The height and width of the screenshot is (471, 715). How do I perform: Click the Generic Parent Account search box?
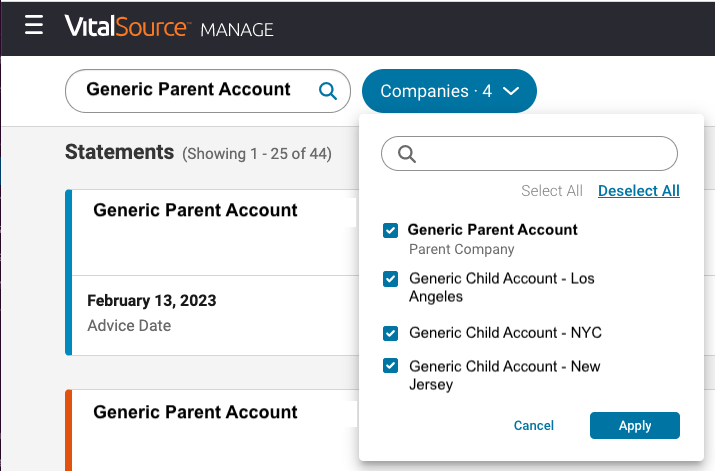tap(189, 90)
